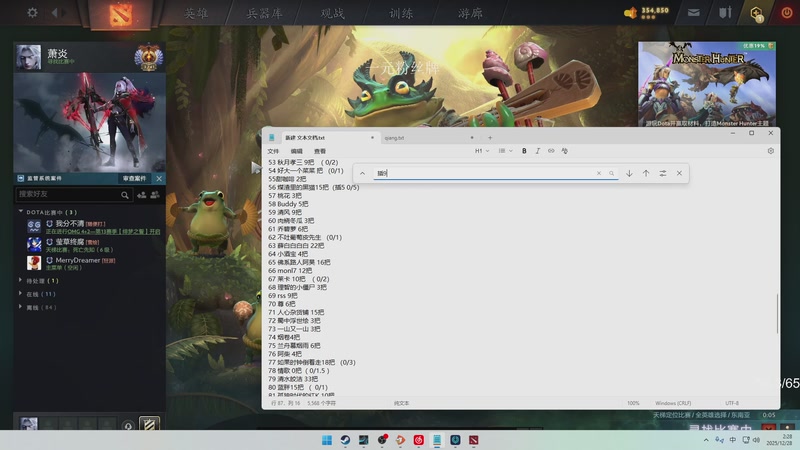800x450 pixels.
Task: Click the add friend icon
Action: tap(141, 194)
